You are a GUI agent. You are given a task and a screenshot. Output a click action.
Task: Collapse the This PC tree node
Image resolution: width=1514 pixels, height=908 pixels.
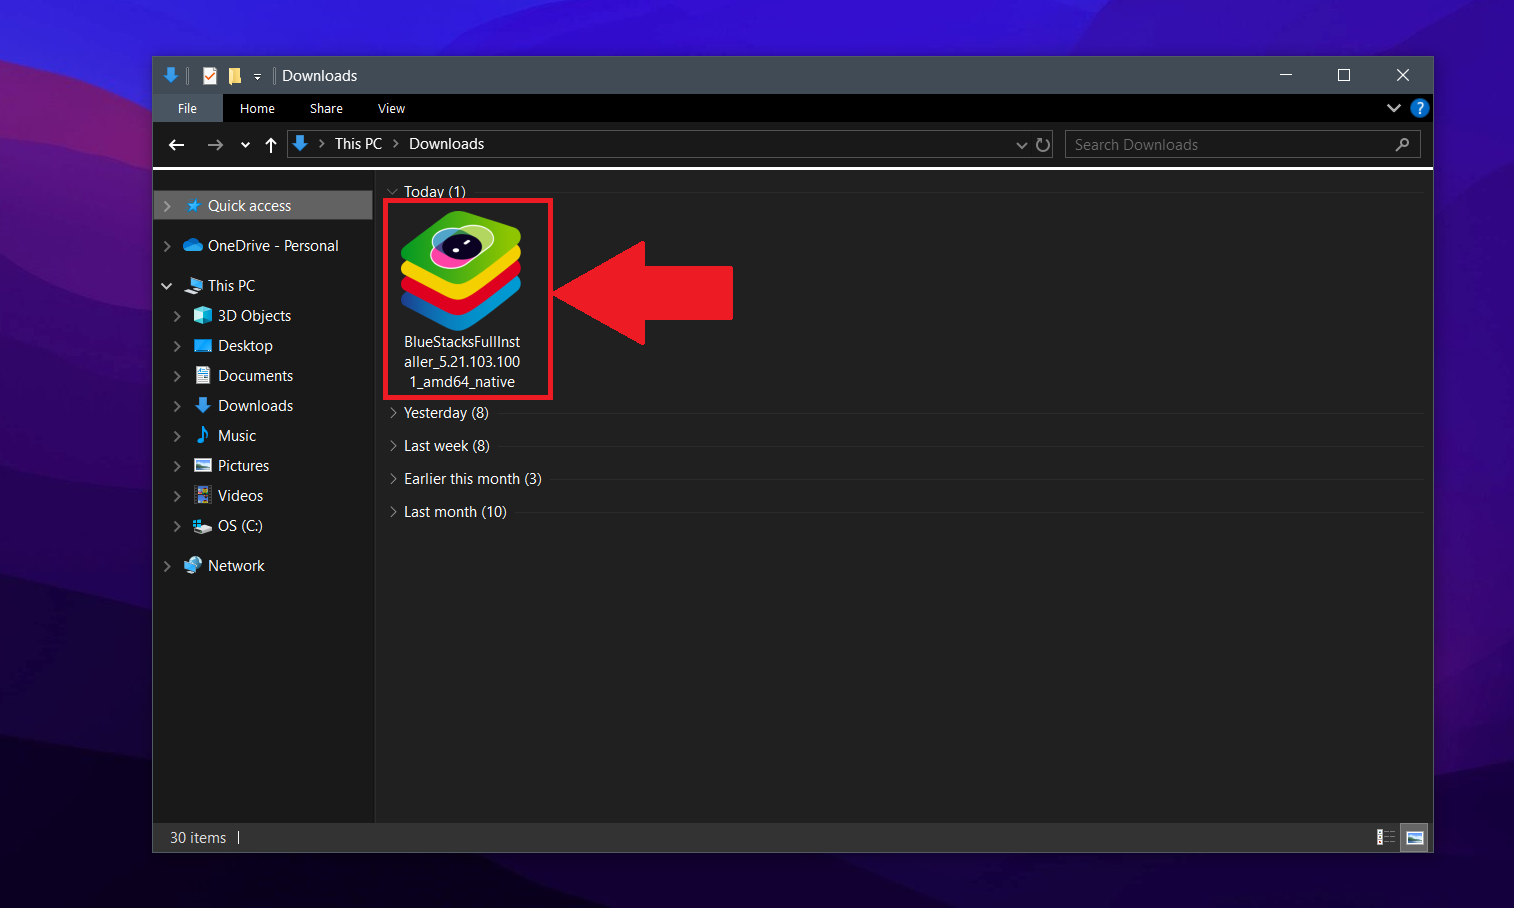pyautogui.click(x=167, y=285)
